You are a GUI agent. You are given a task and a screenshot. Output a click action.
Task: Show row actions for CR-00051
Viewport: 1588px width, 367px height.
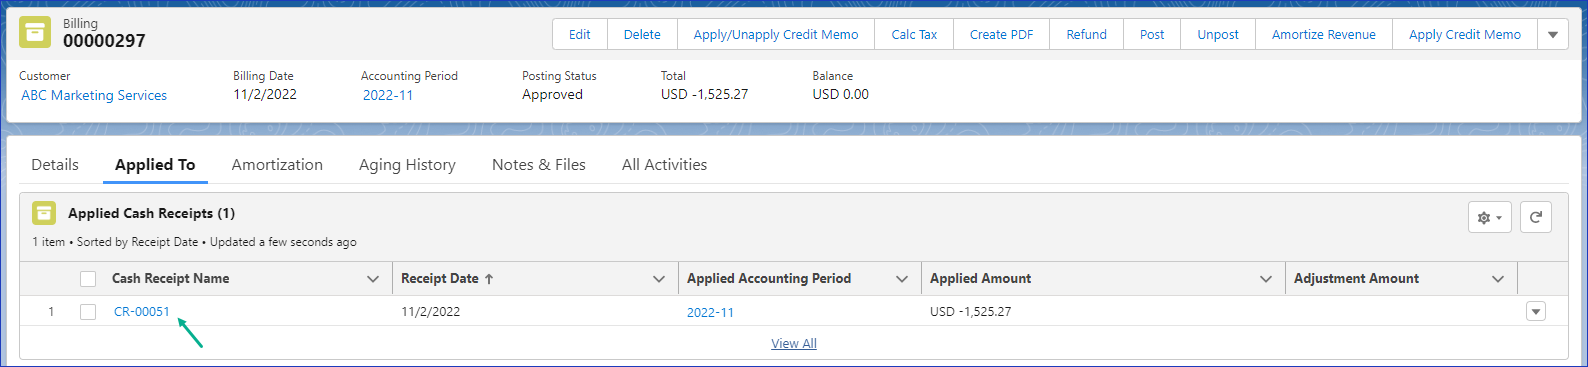pos(1536,312)
